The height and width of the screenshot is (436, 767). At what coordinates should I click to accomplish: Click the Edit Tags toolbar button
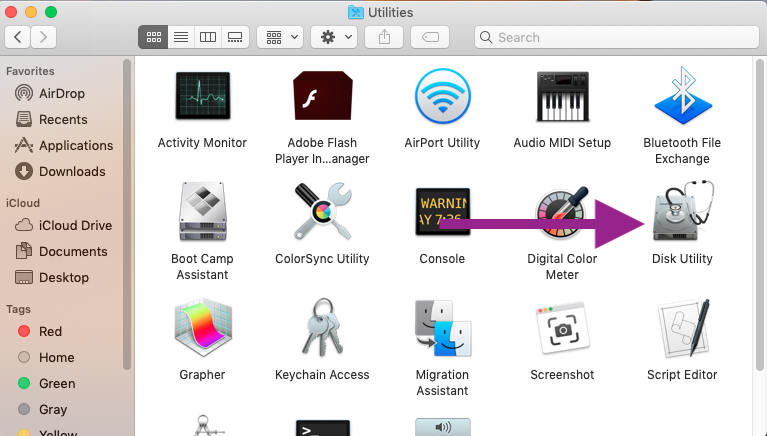[x=430, y=37]
